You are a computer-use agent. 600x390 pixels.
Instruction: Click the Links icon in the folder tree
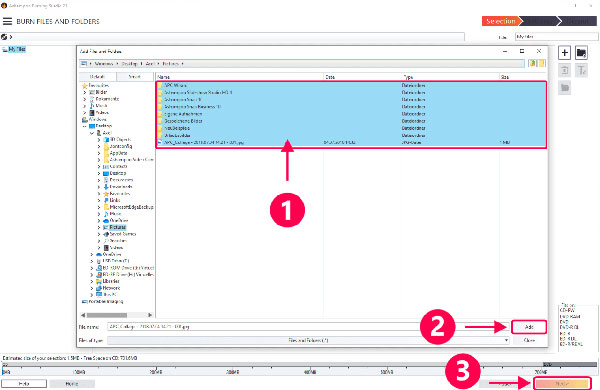tap(106, 200)
